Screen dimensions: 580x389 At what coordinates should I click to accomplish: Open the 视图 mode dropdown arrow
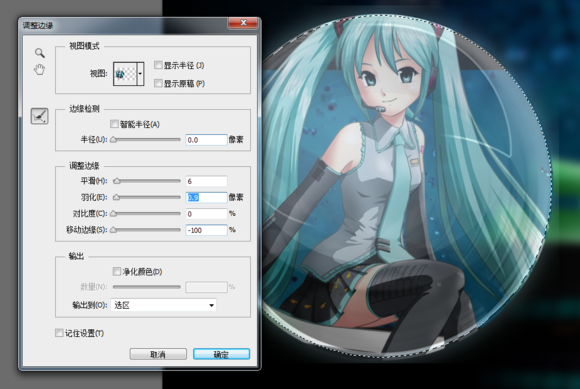pyautogui.click(x=140, y=74)
